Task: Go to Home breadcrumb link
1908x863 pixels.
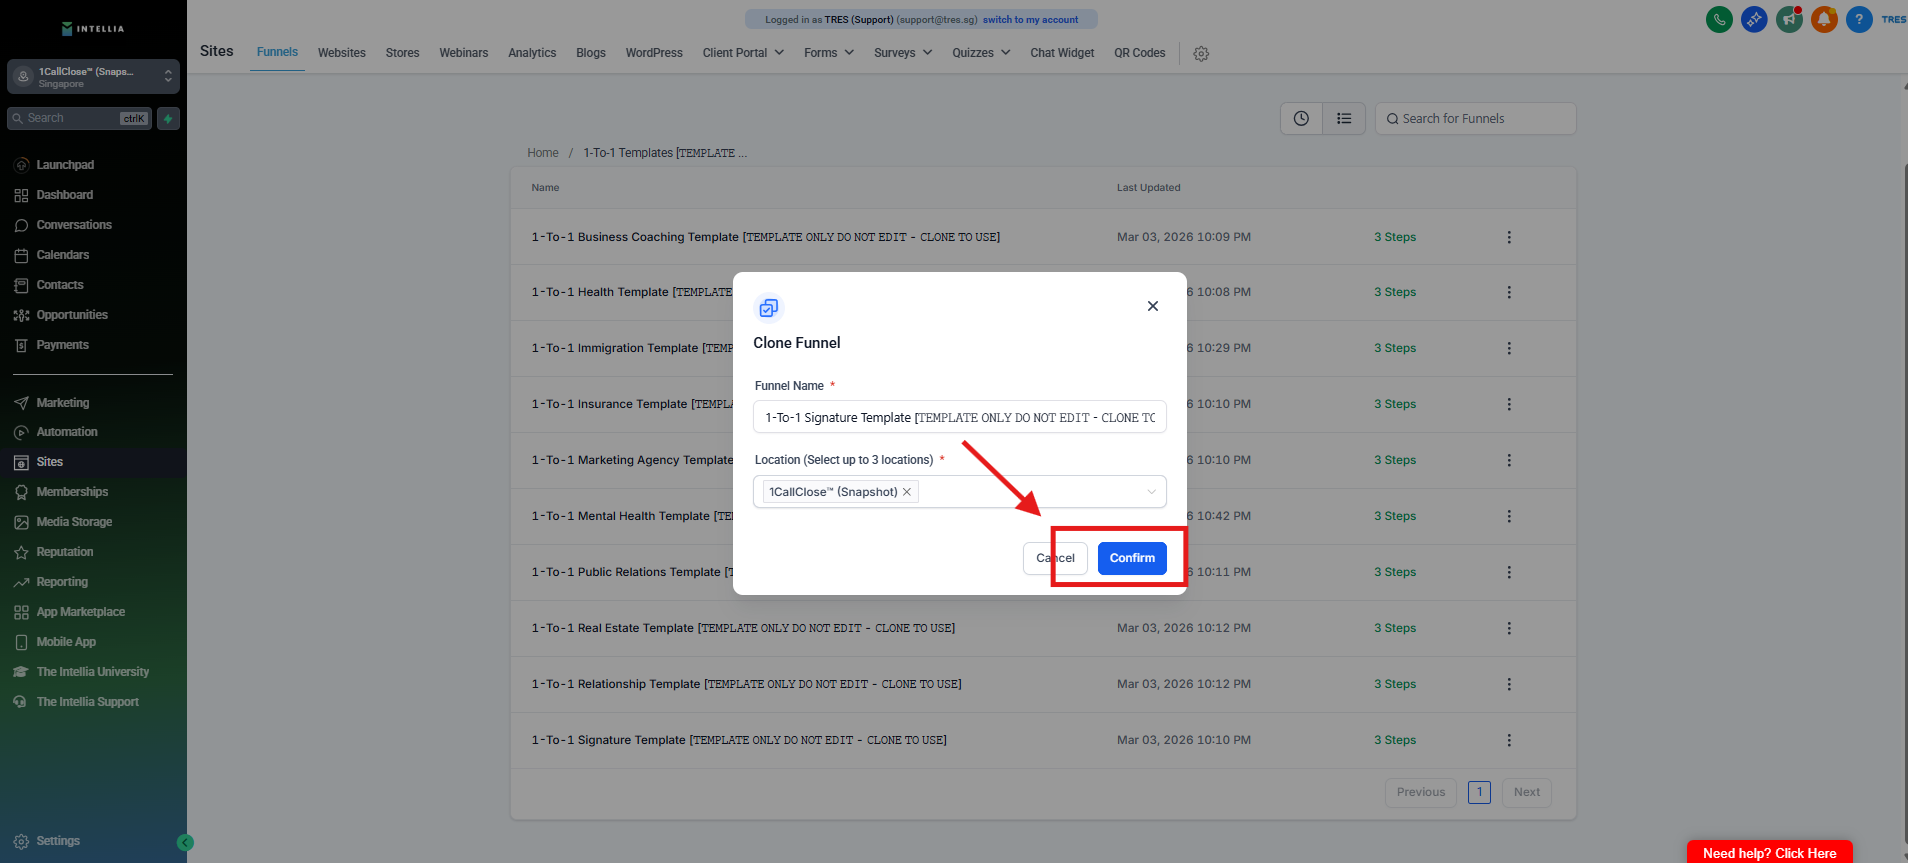Action: pos(543,153)
